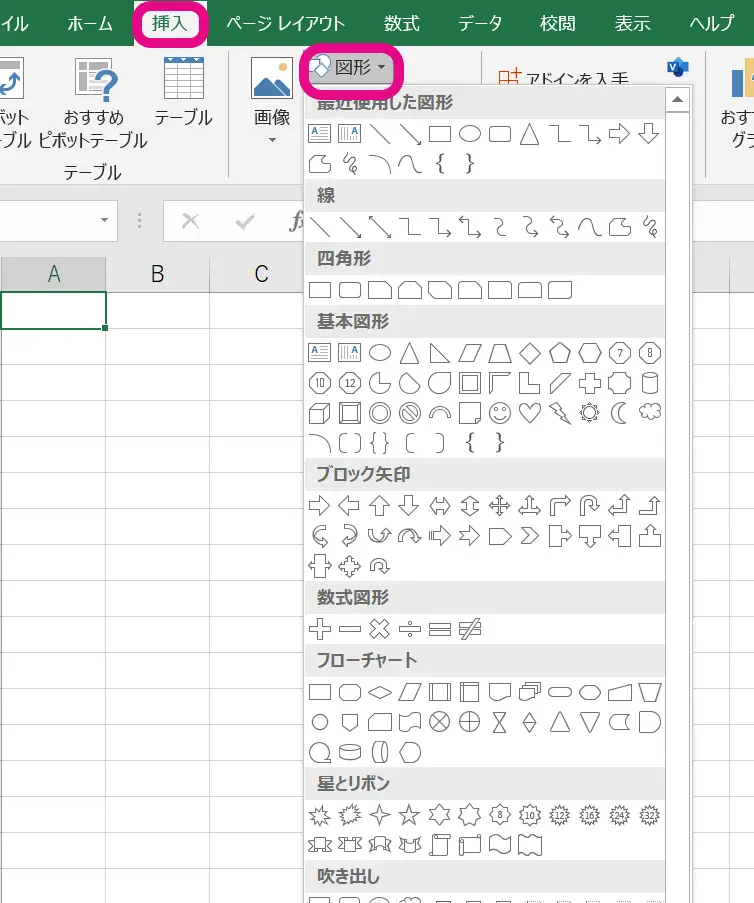The height and width of the screenshot is (903, 754).
Task: Select smiley face shape
Action: (499, 413)
